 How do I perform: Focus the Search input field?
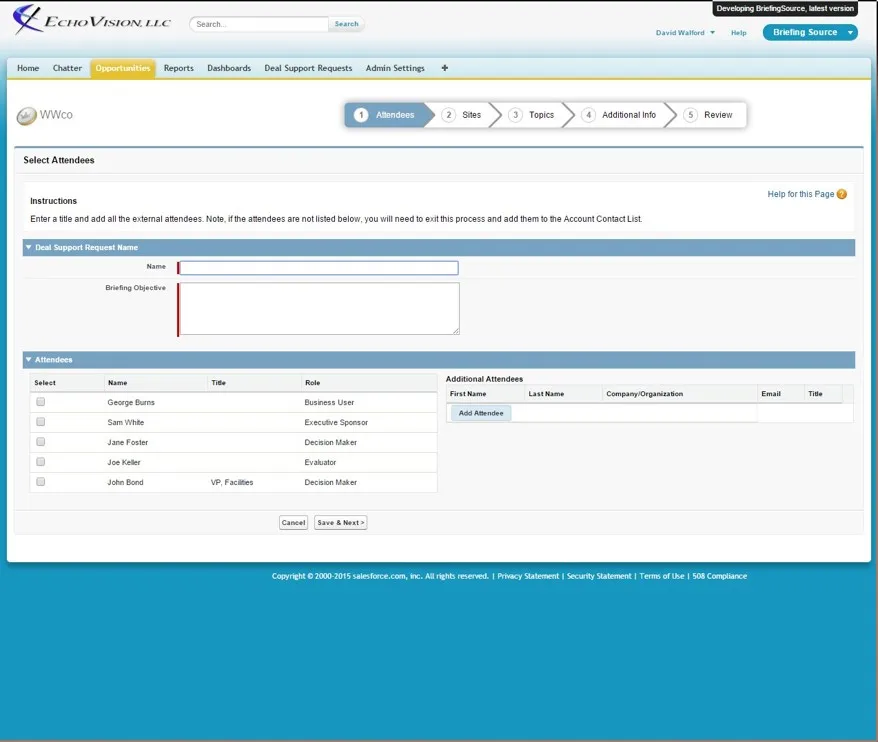tap(259, 24)
